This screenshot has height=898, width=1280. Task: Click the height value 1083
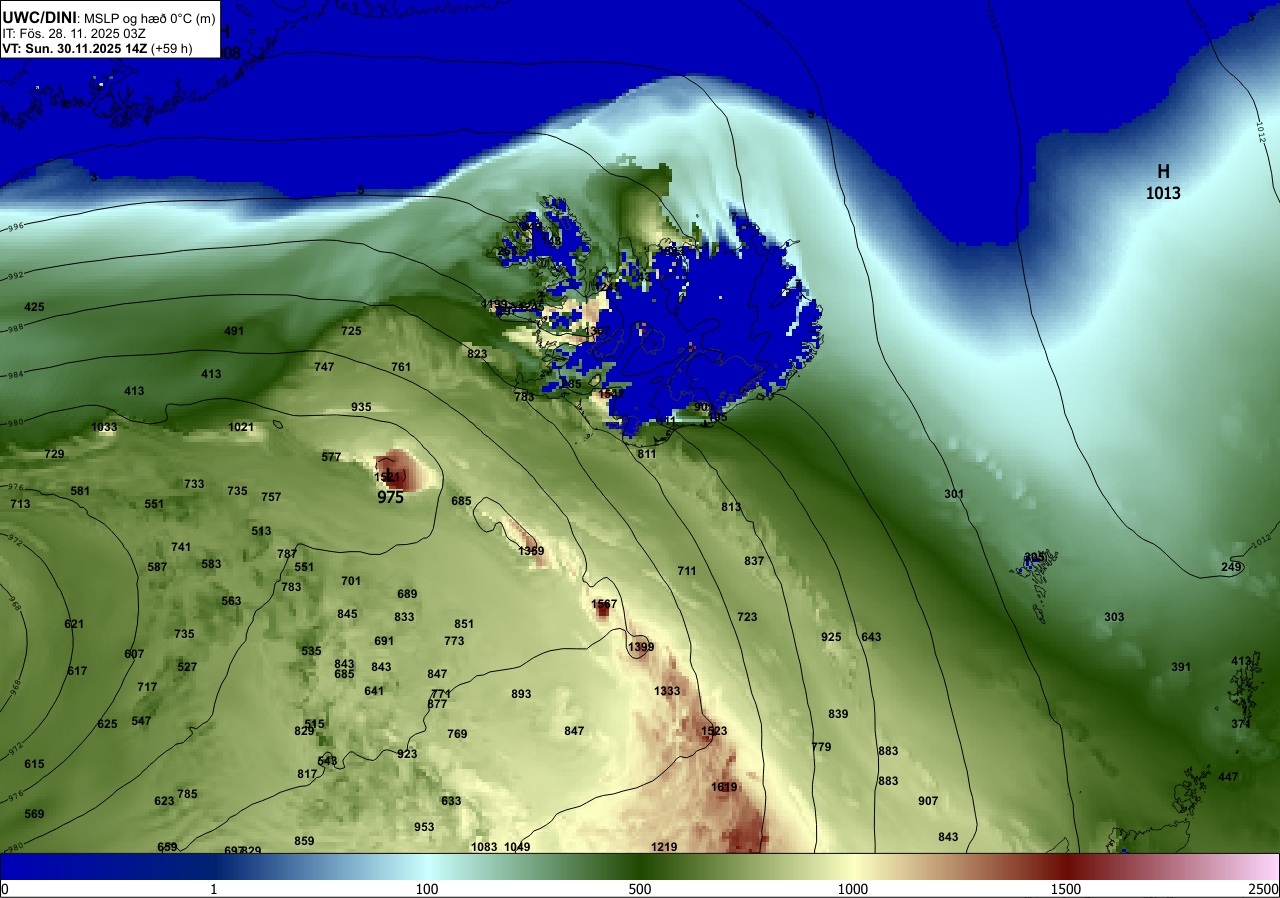[x=484, y=847]
